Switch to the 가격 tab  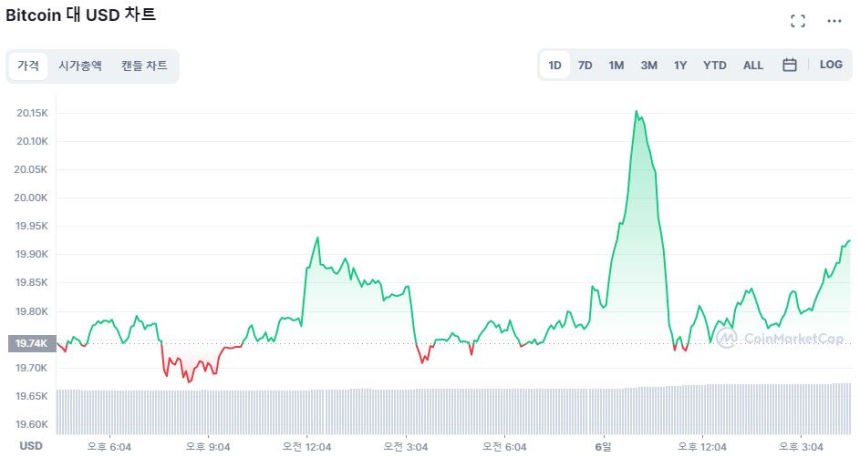(x=28, y=66)
